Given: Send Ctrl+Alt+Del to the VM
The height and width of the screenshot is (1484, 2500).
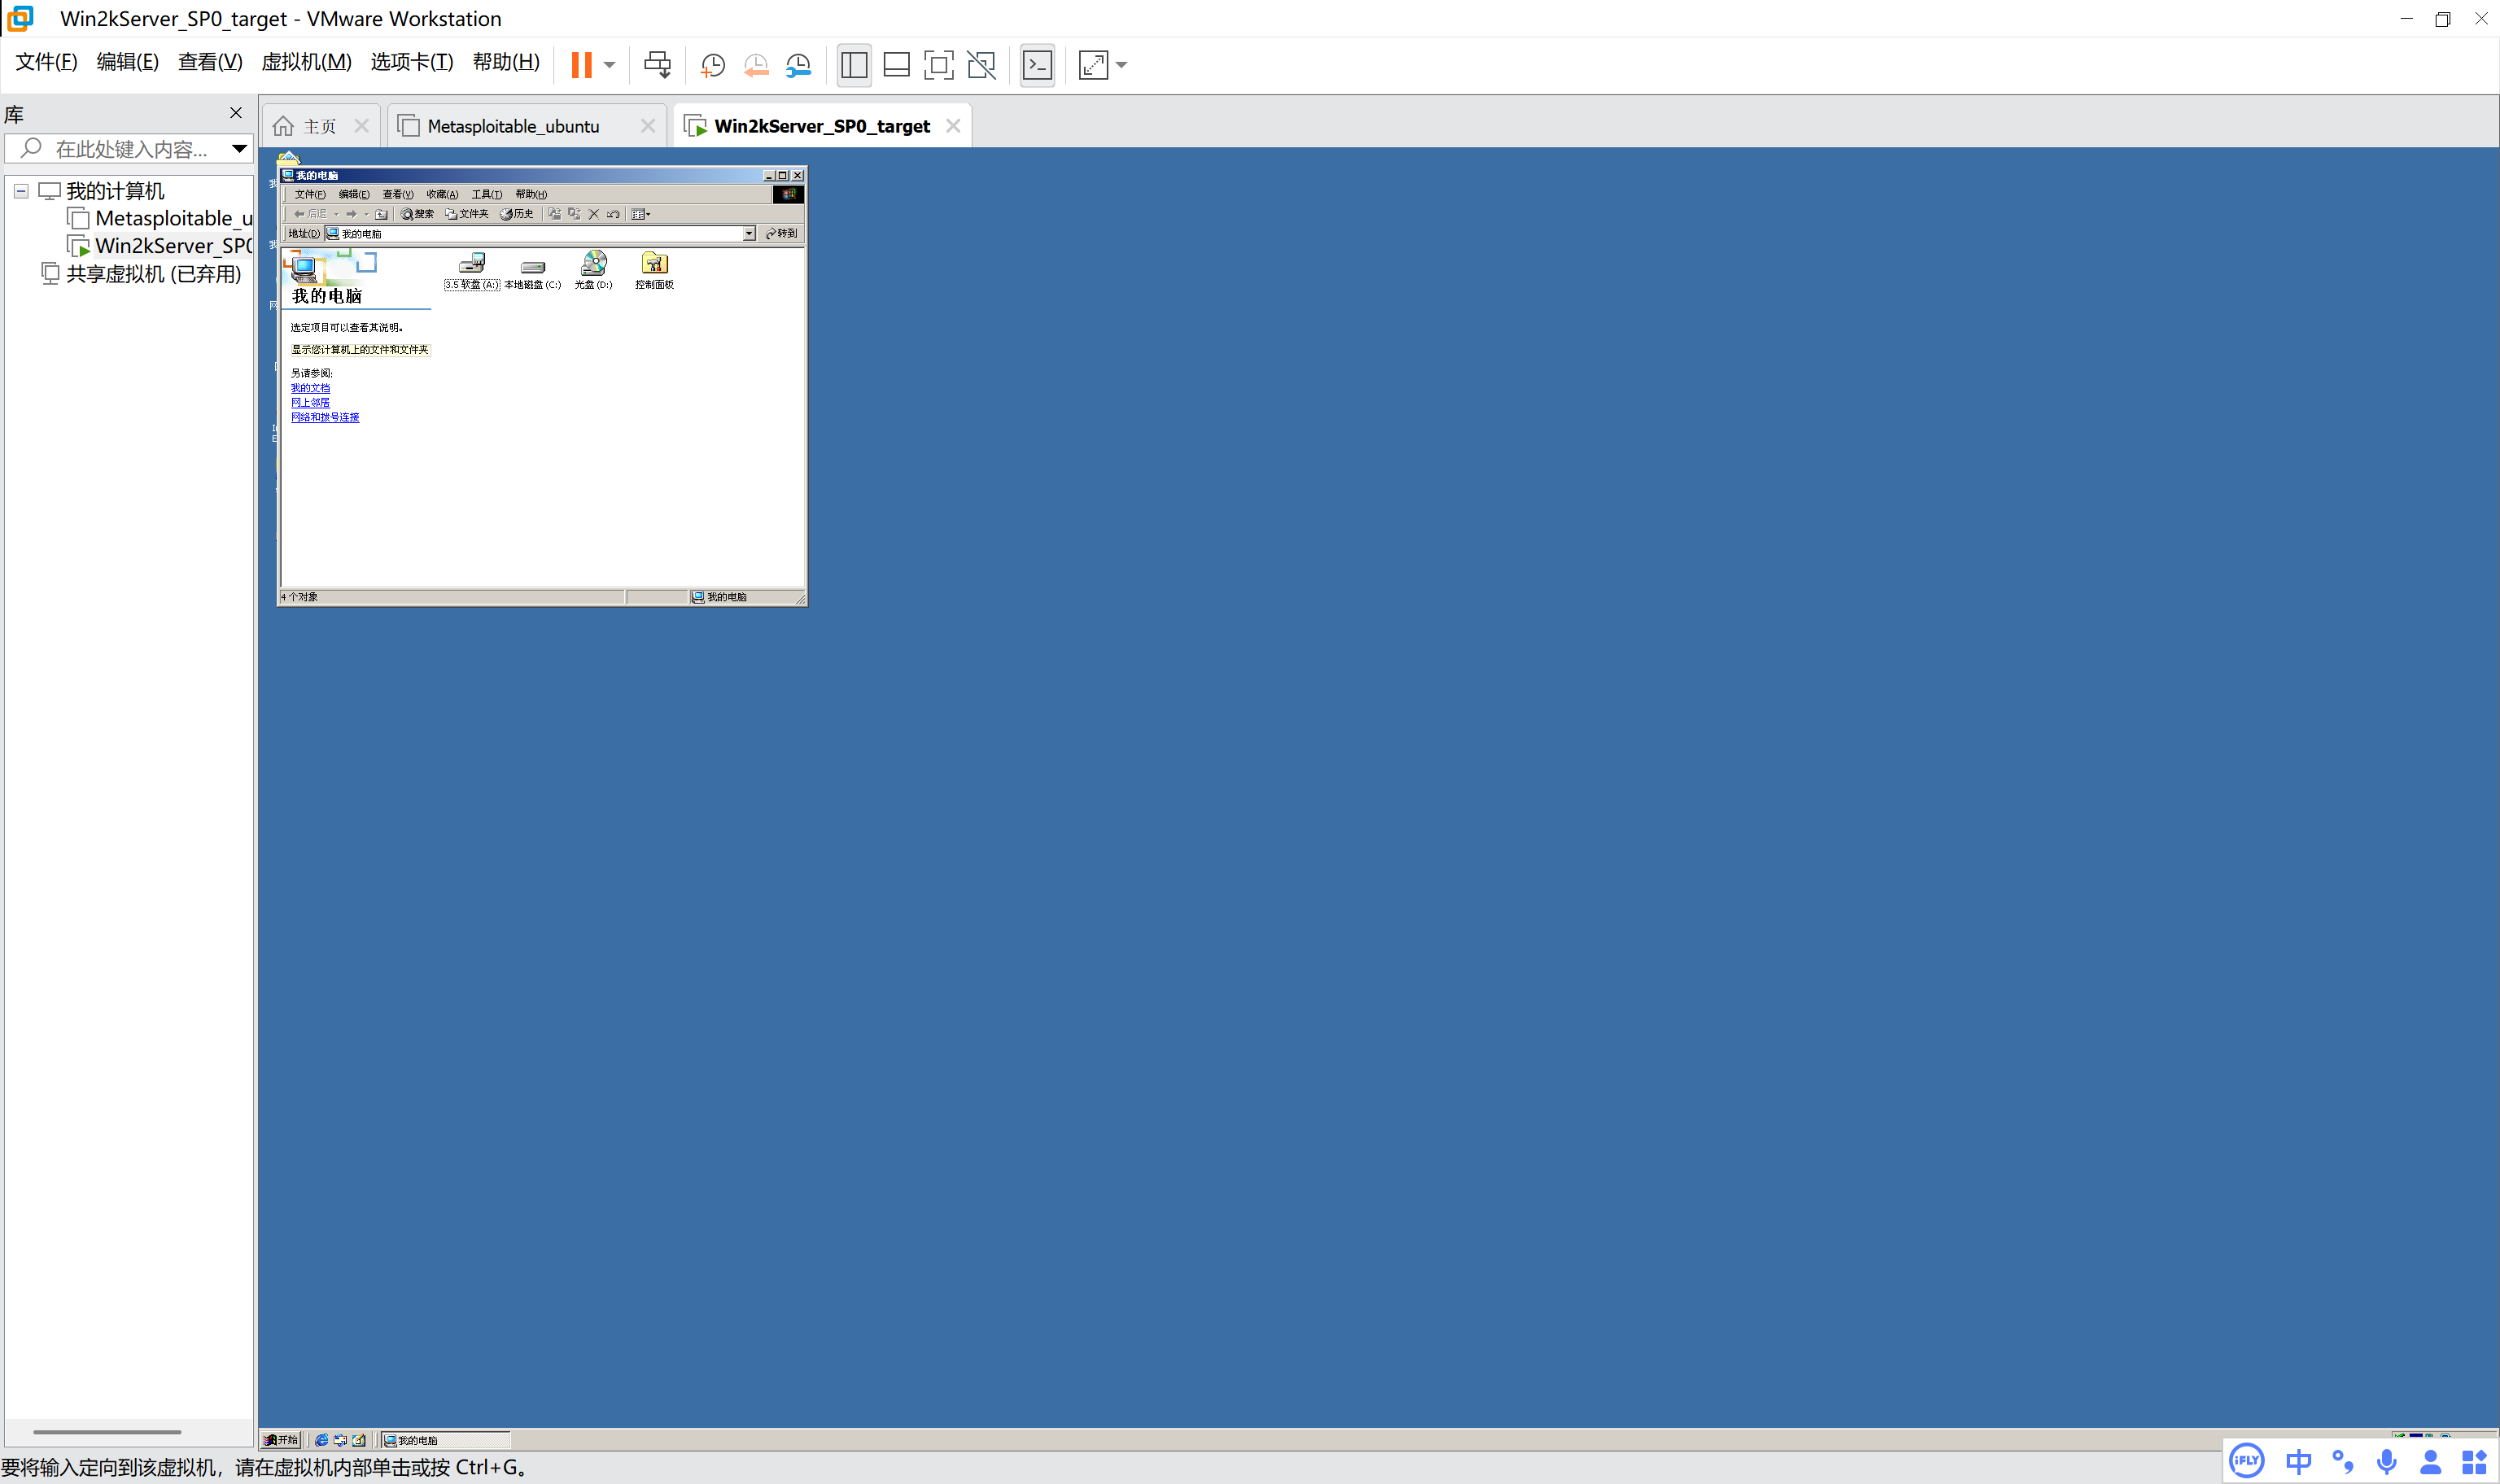Looking at the screenshot, I should tap(657, 65).
